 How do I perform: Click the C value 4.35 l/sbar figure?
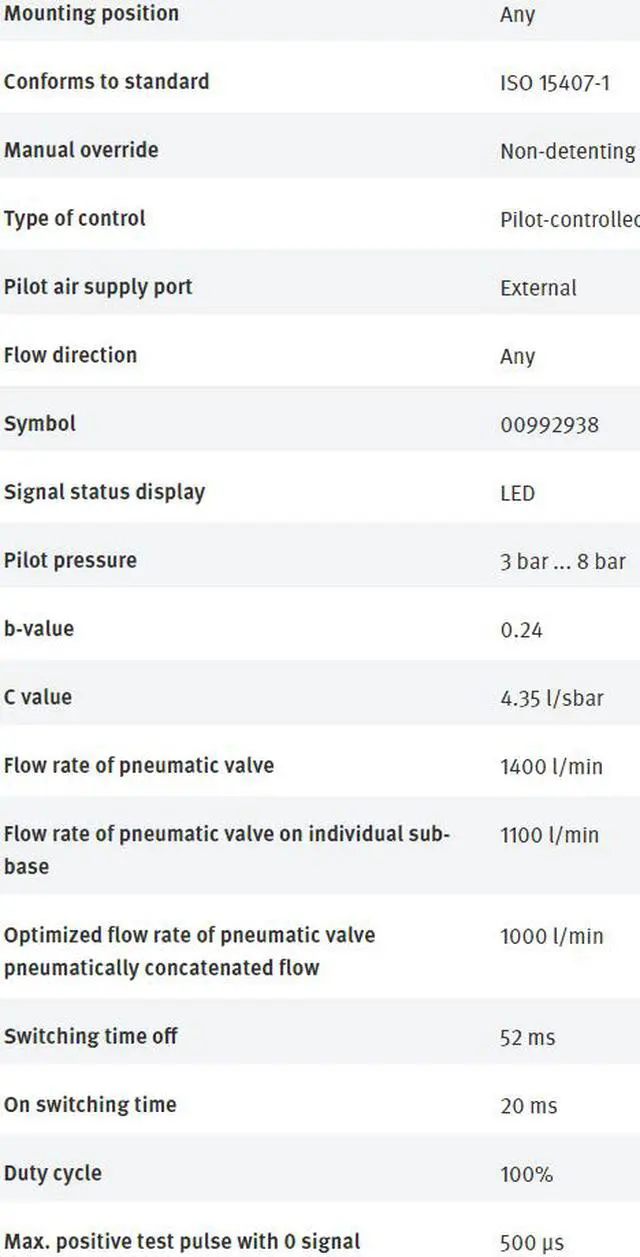(x=551, y=698)
